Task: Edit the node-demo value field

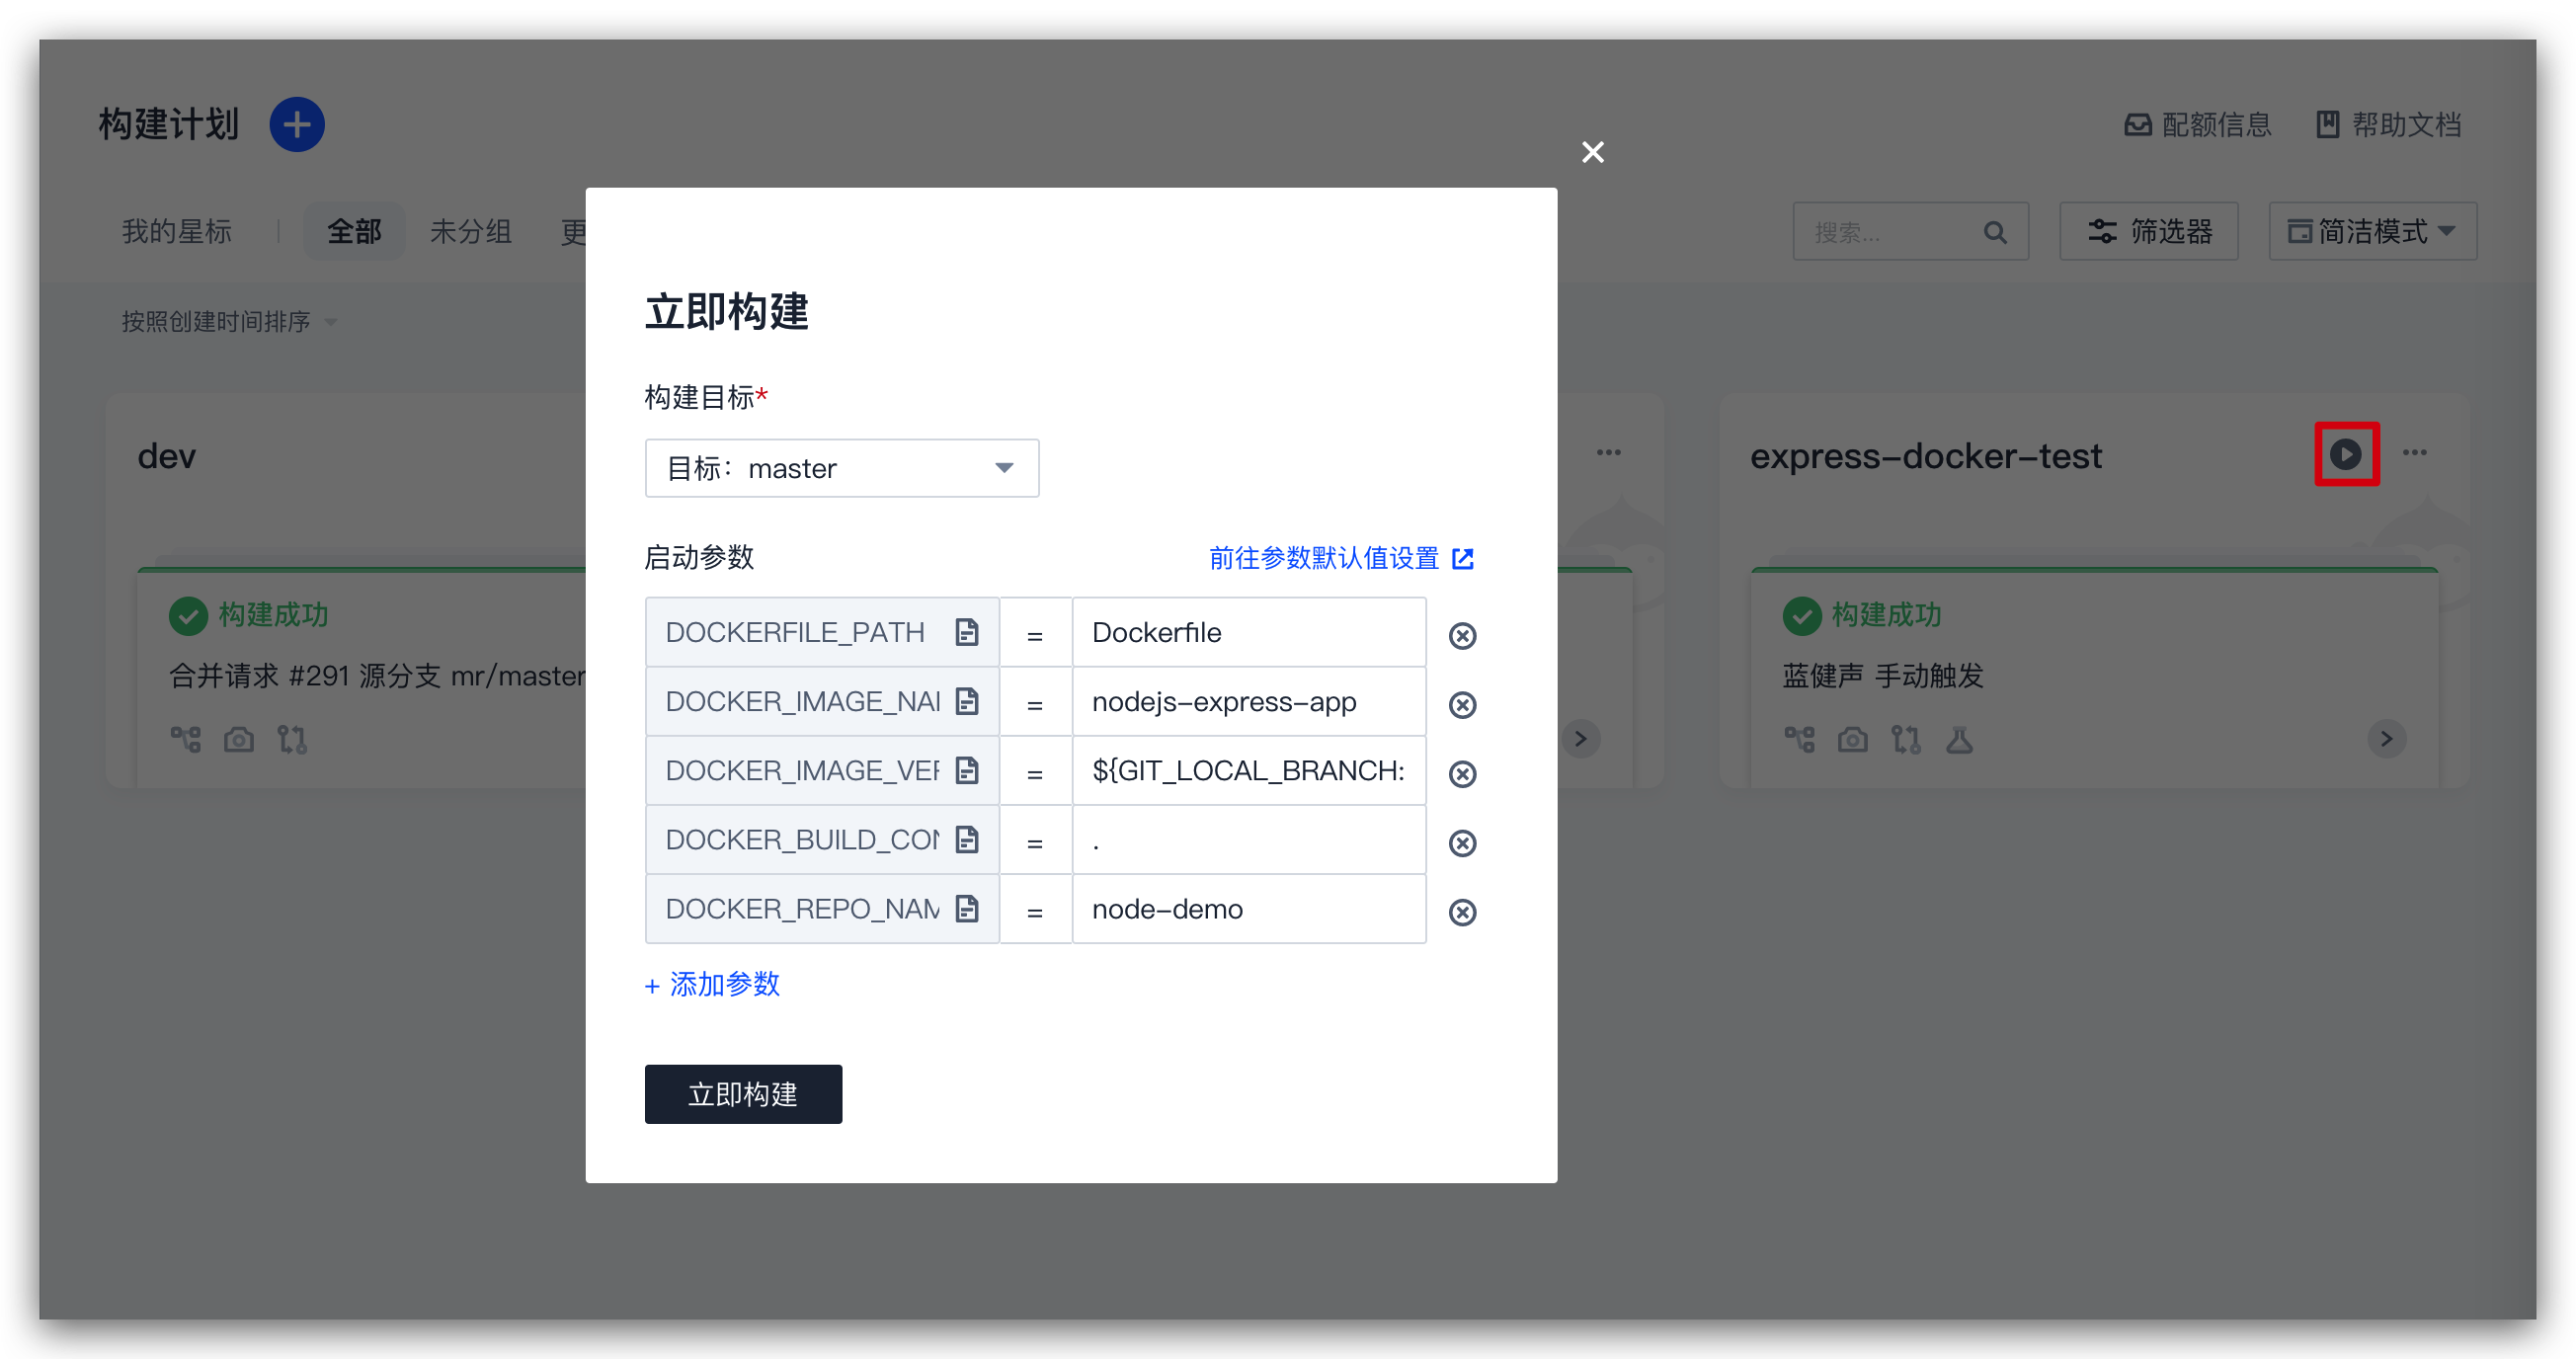Action: [x=1249, y=908]
